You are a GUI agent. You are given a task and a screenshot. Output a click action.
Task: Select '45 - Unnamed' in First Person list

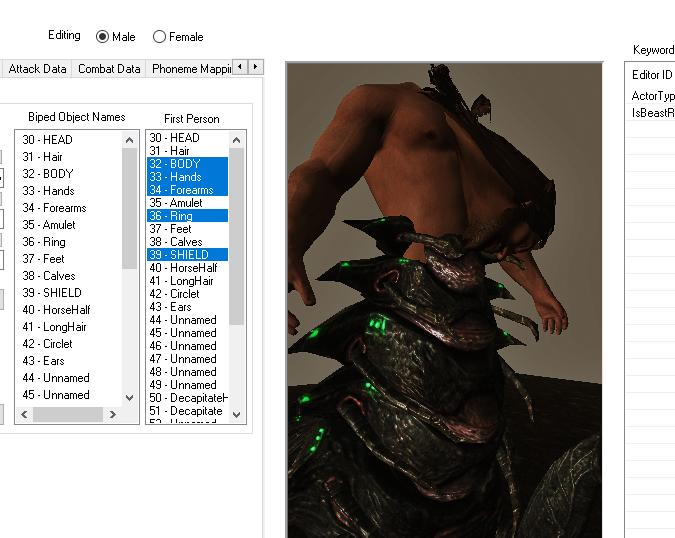click(x=188, y=333)
